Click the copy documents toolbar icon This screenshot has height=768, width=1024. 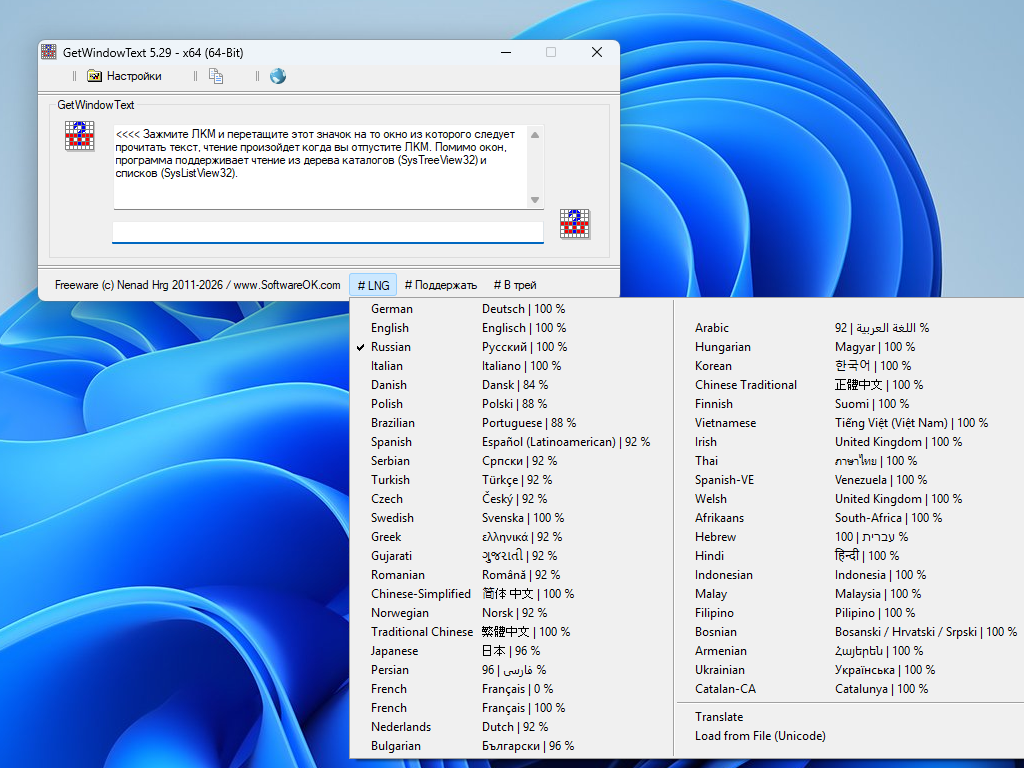[x=216, y=76]
